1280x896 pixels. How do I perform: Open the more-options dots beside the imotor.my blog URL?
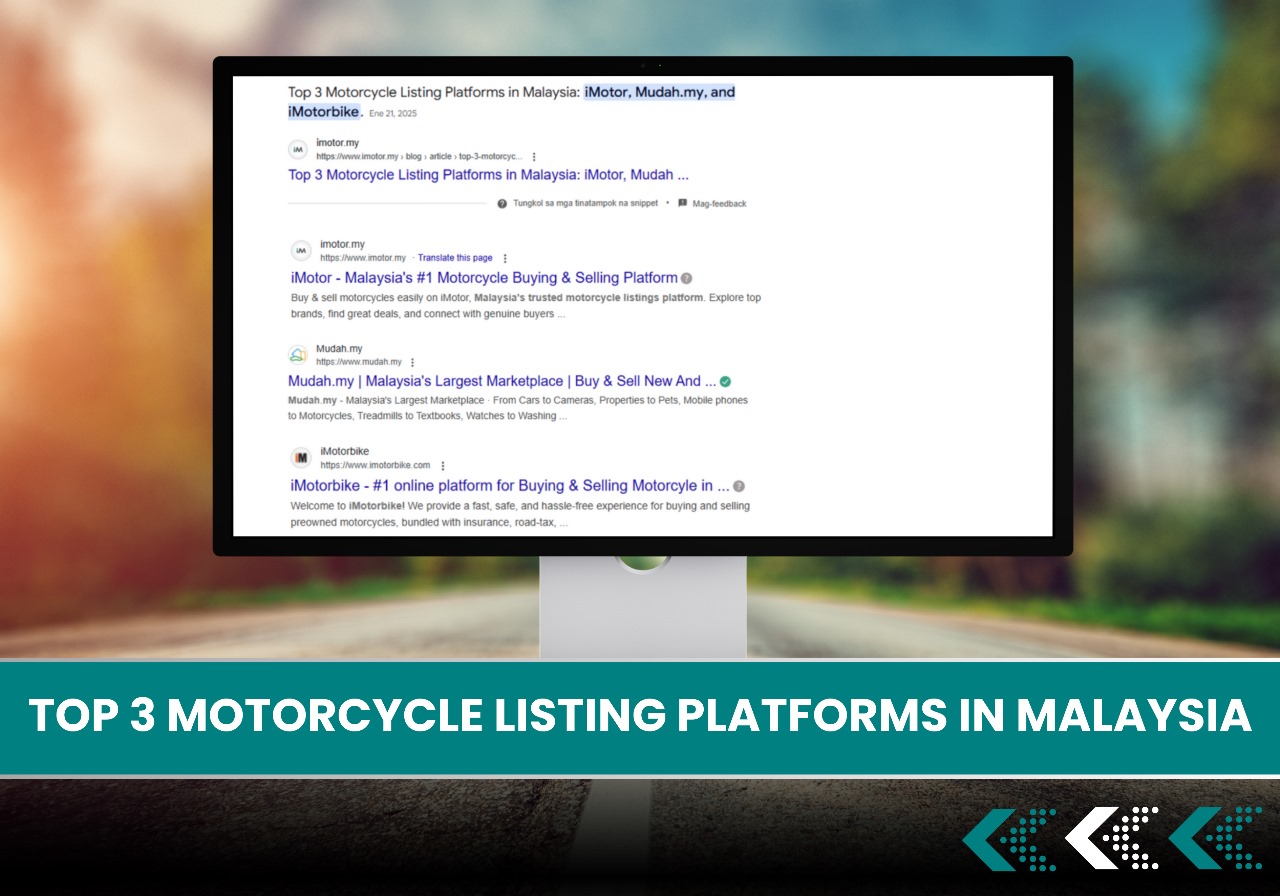coord(534,157)
